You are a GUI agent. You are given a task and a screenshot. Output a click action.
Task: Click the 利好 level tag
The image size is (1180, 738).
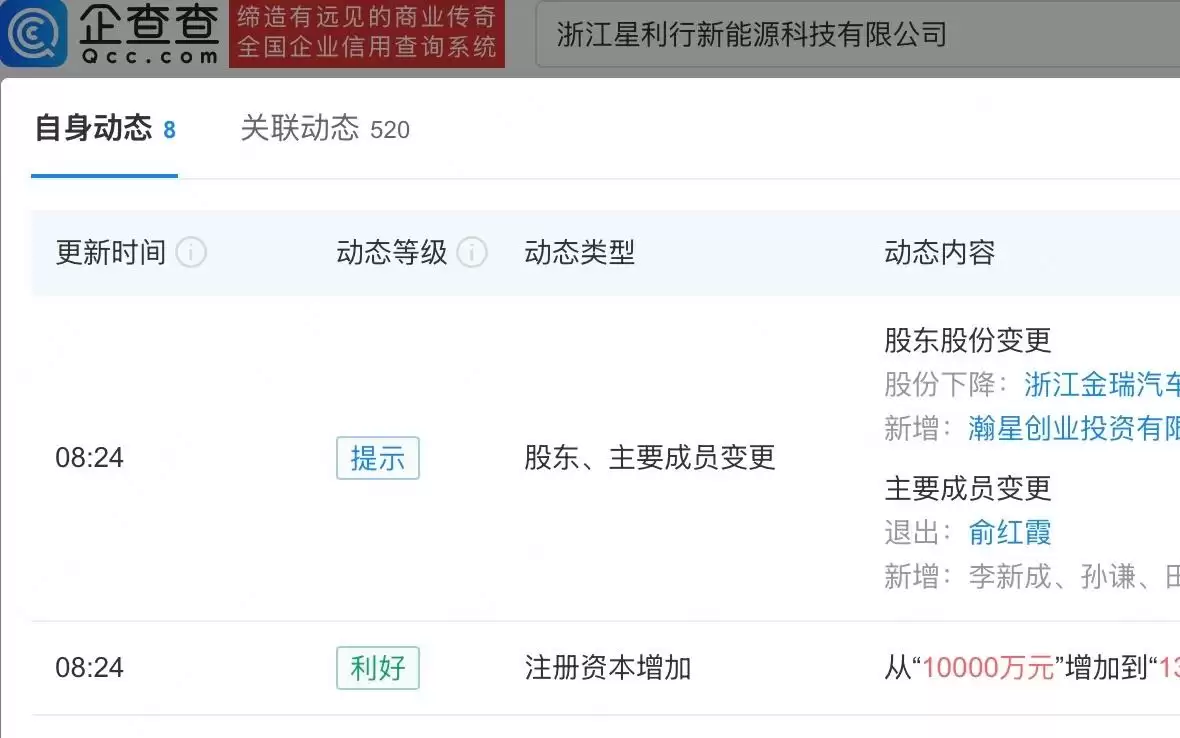378,667
